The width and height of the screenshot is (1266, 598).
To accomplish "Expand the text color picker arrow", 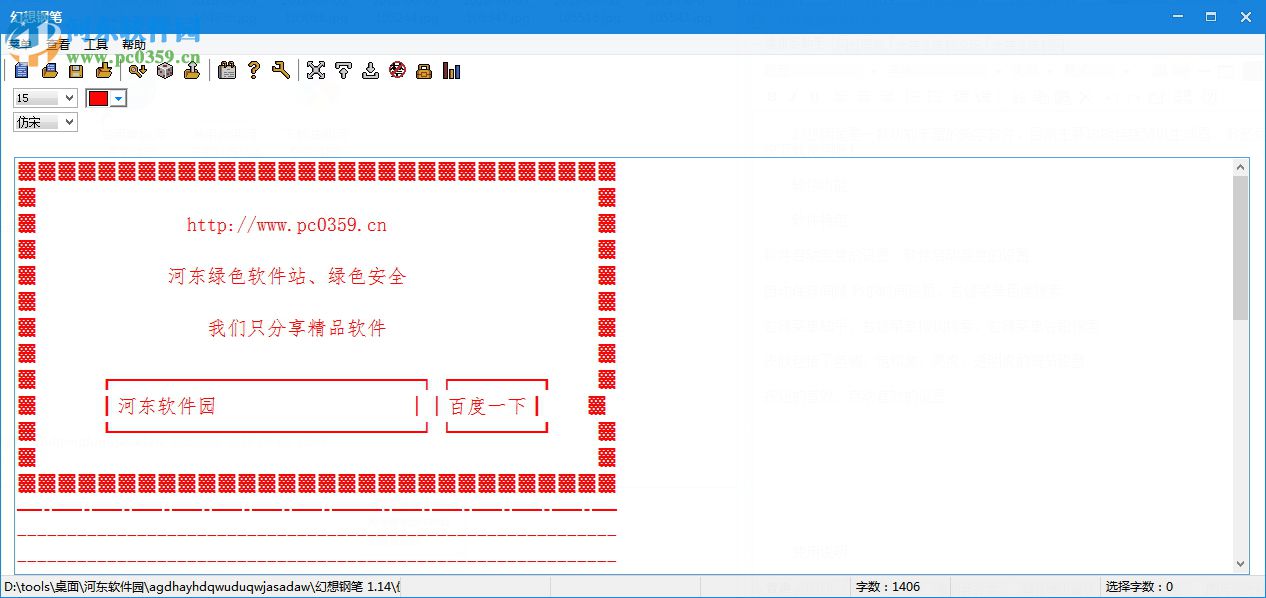I will (x=118, y=98).
